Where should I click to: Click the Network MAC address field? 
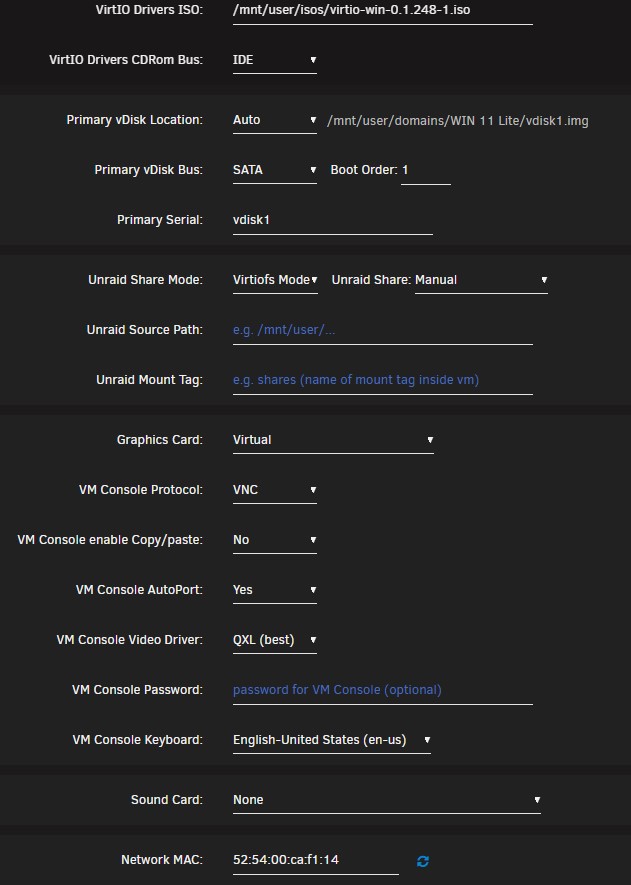316,861
